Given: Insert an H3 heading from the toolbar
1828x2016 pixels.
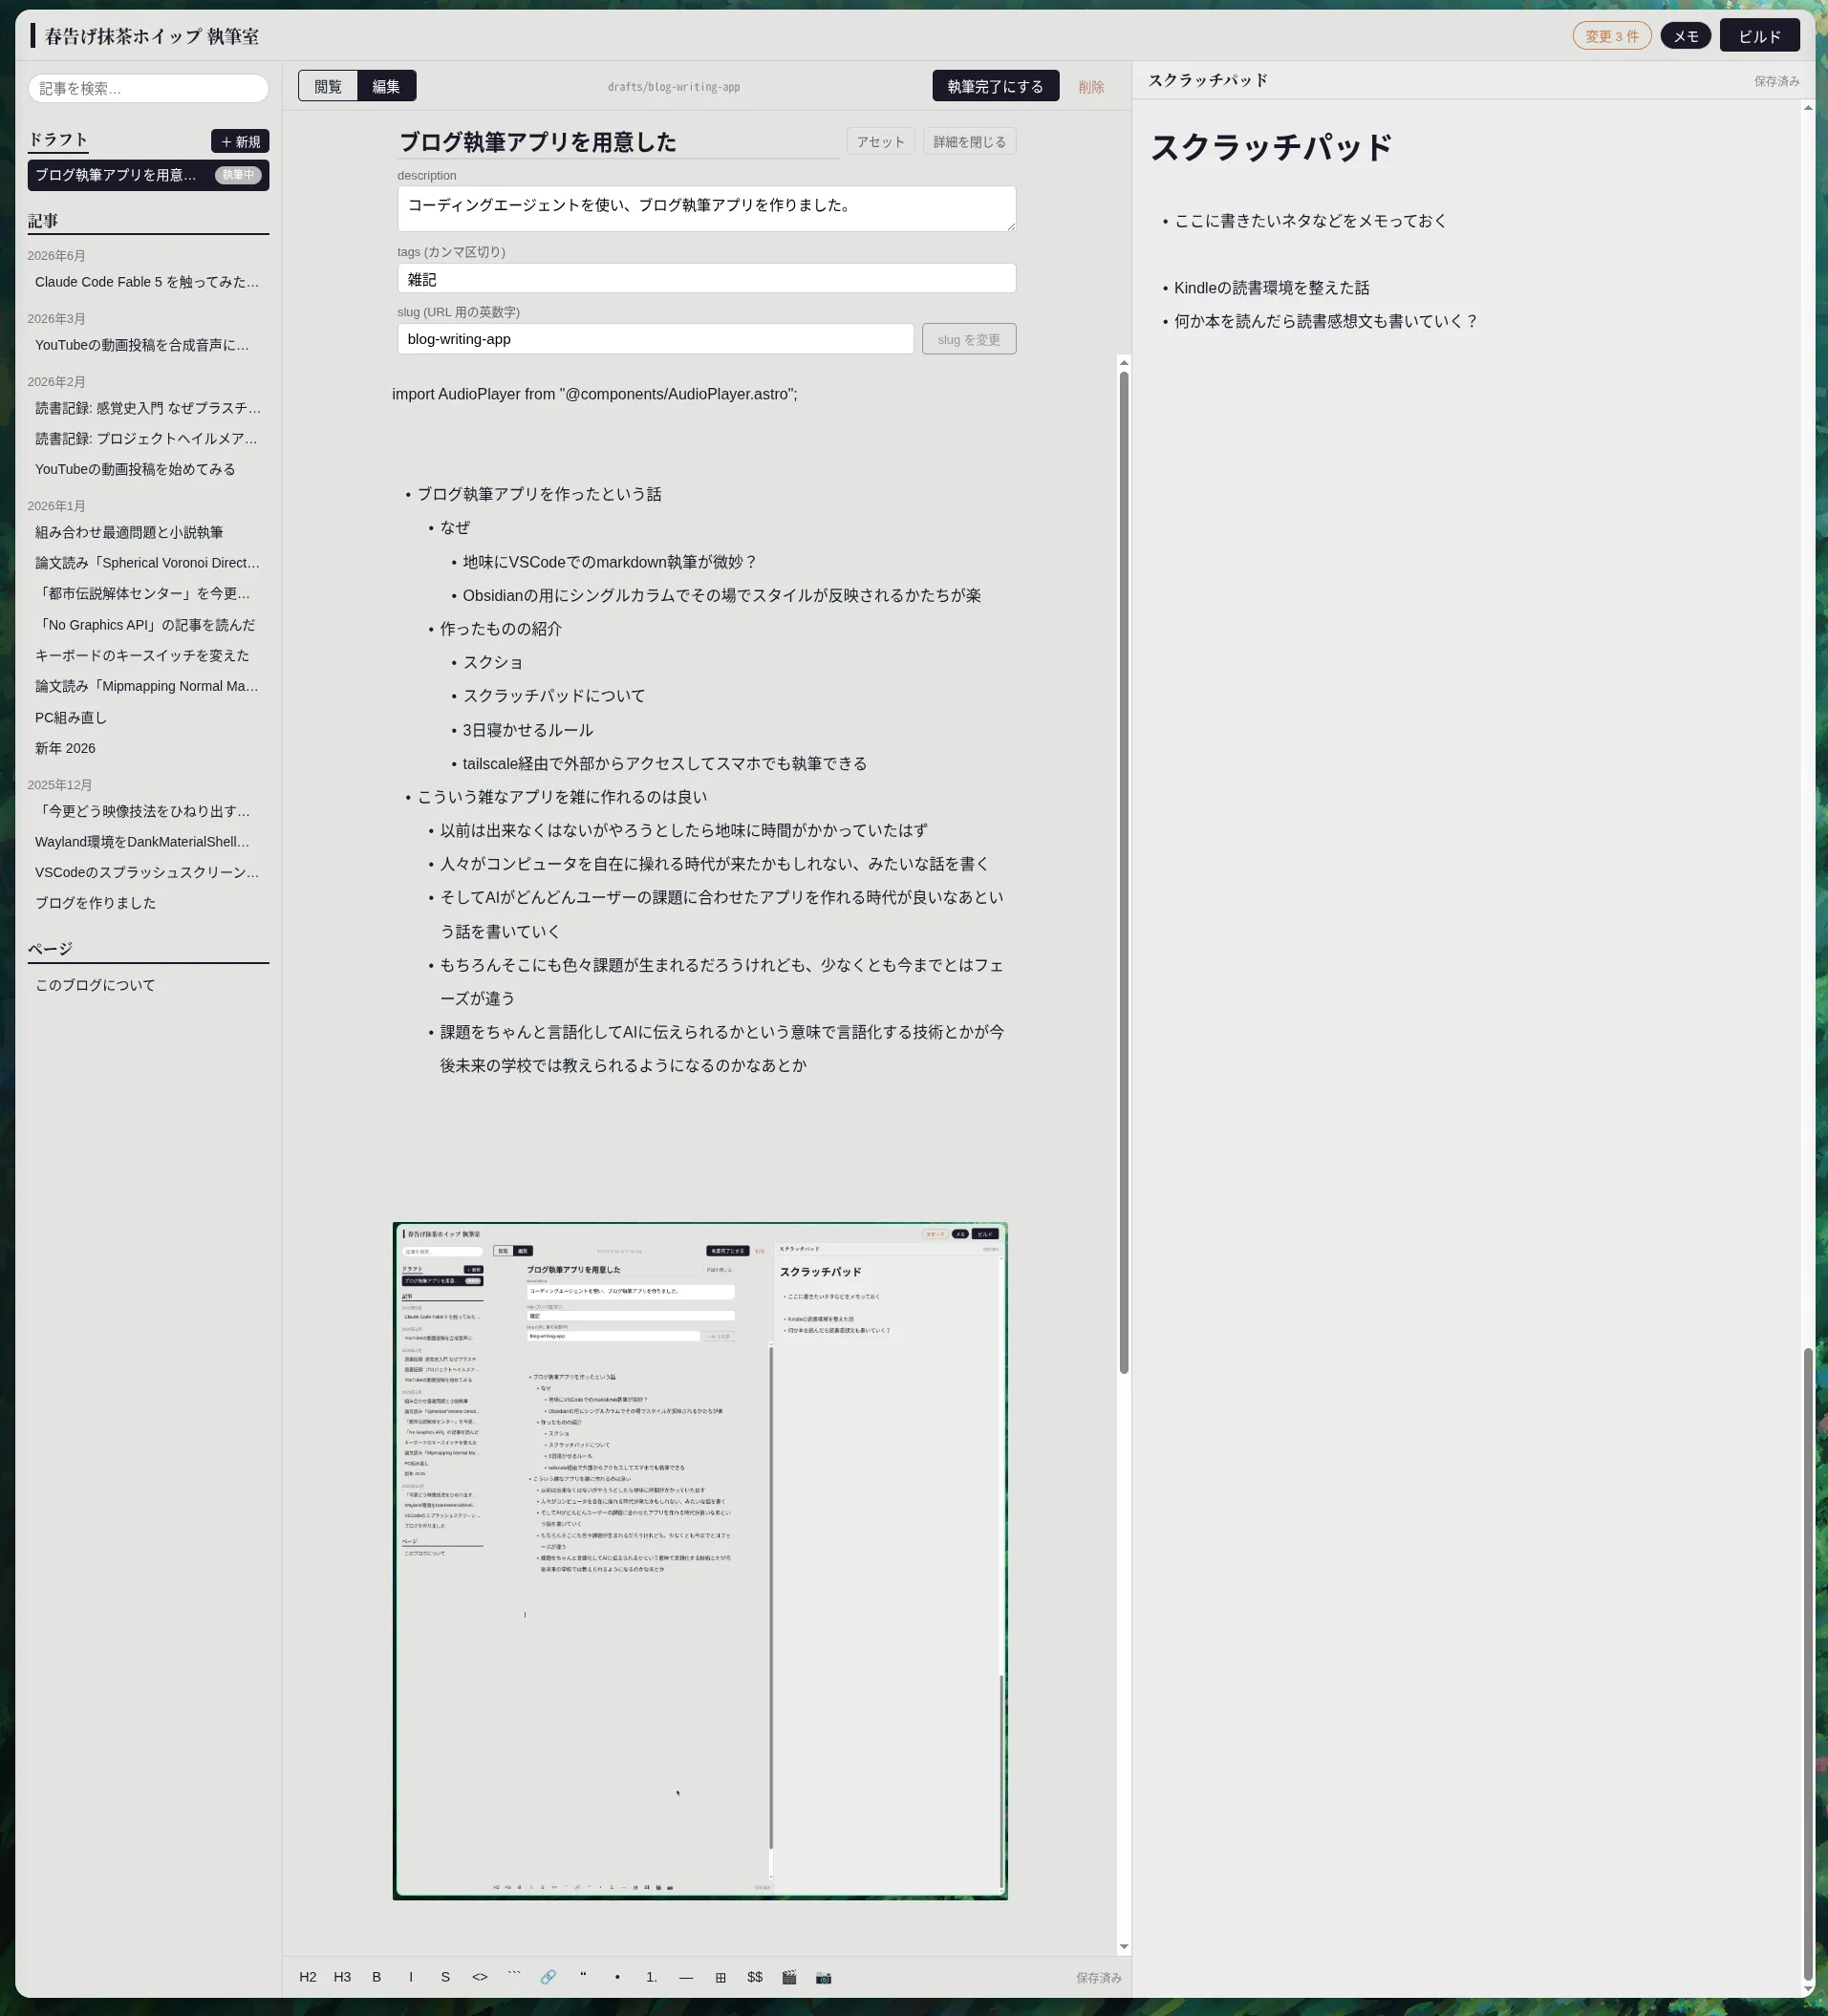Looking at the screenshot, I should point(342,1977).
